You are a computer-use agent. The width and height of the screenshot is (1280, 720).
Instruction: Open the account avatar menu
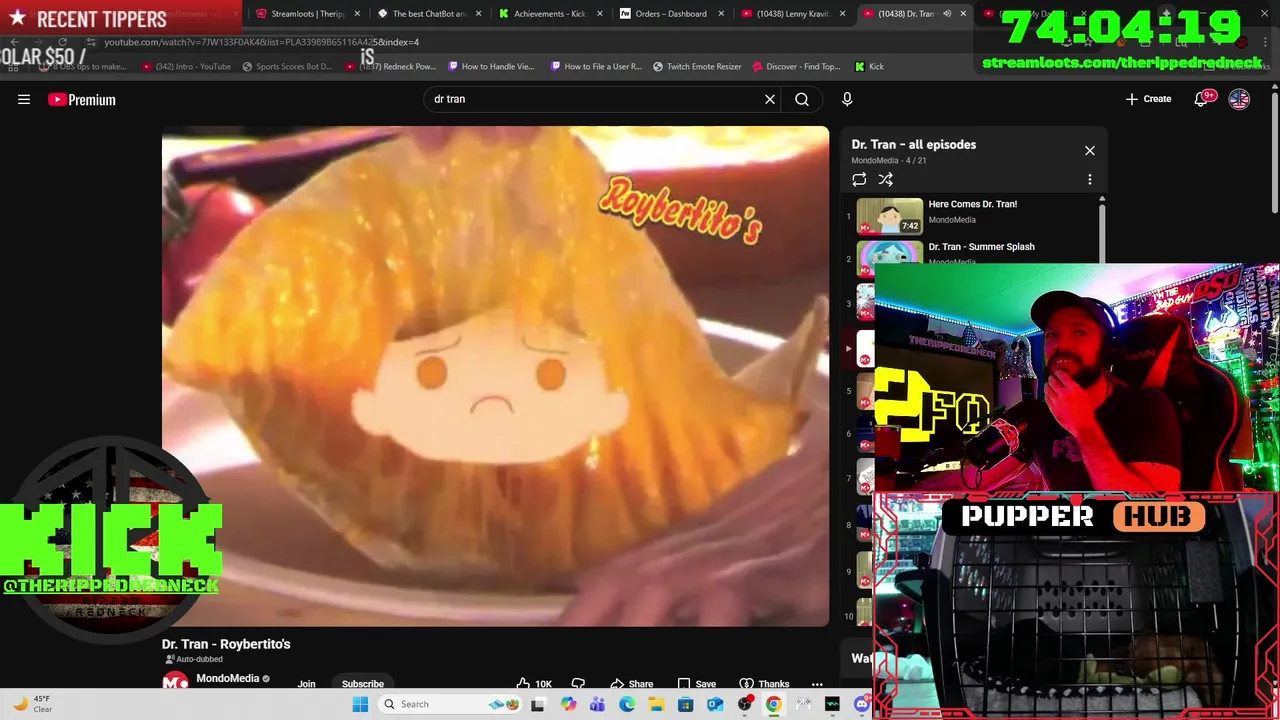1239,99
